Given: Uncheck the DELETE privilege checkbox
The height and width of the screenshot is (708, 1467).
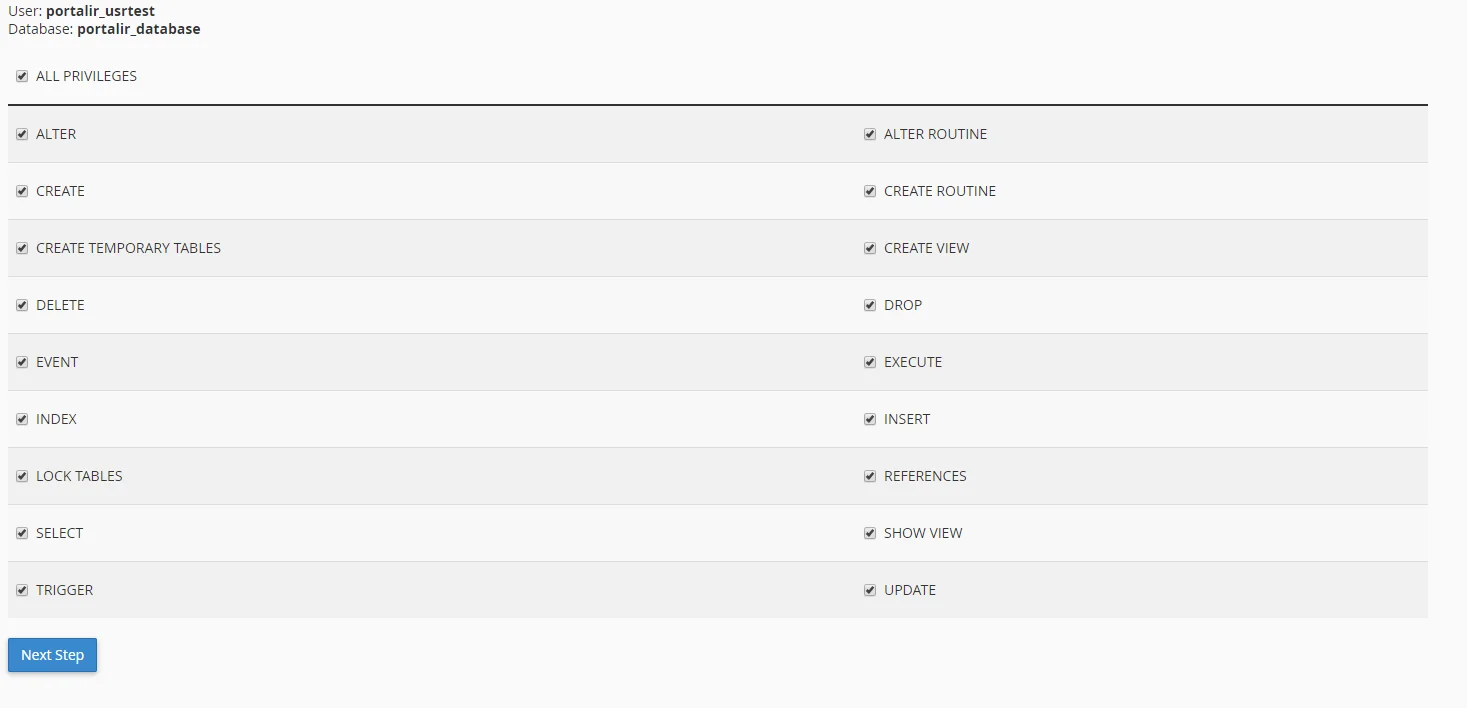Looking at the screenshot, I should [x=22, y=305].
